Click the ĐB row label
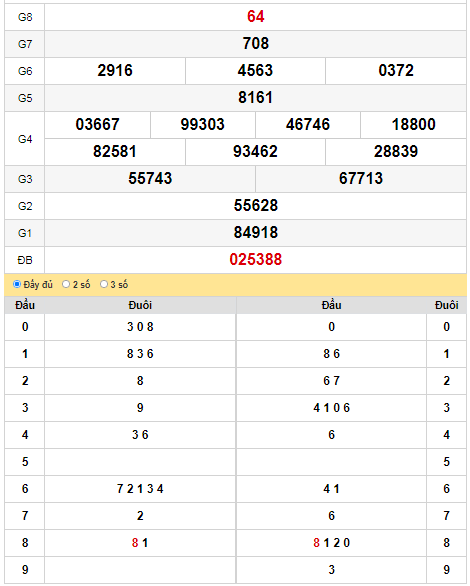The image size is (470, 586). (25, 260)
